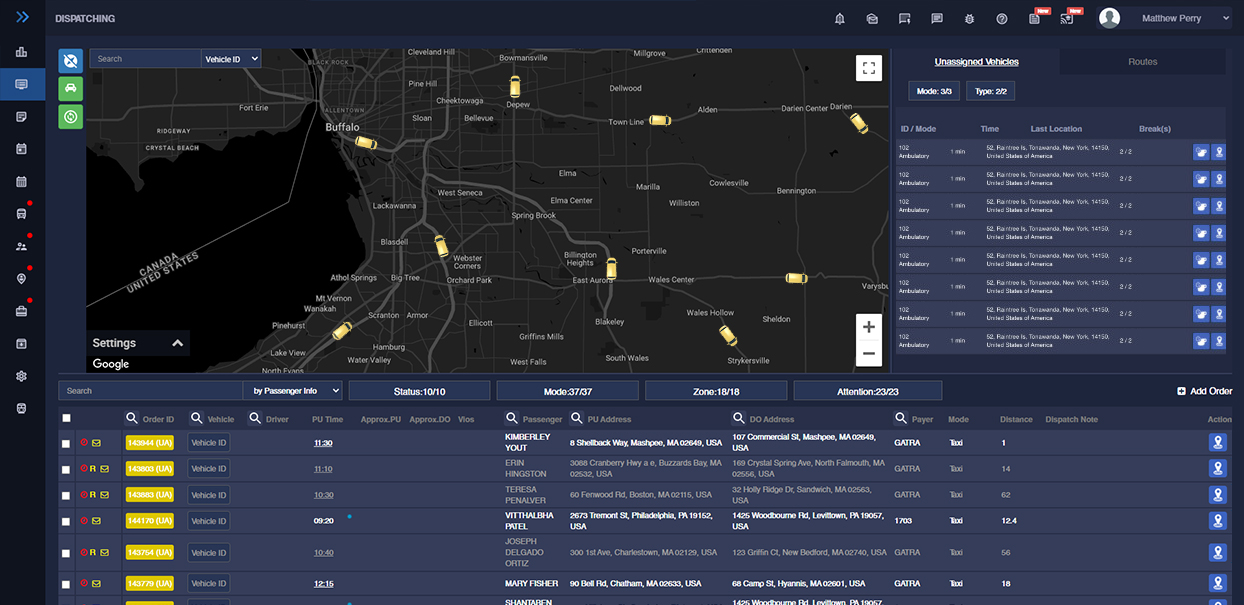Image resolution: width=1244 pixels, height=605 pixels.
Task: Open the help question-mark icon
Action: [1000, 18]
